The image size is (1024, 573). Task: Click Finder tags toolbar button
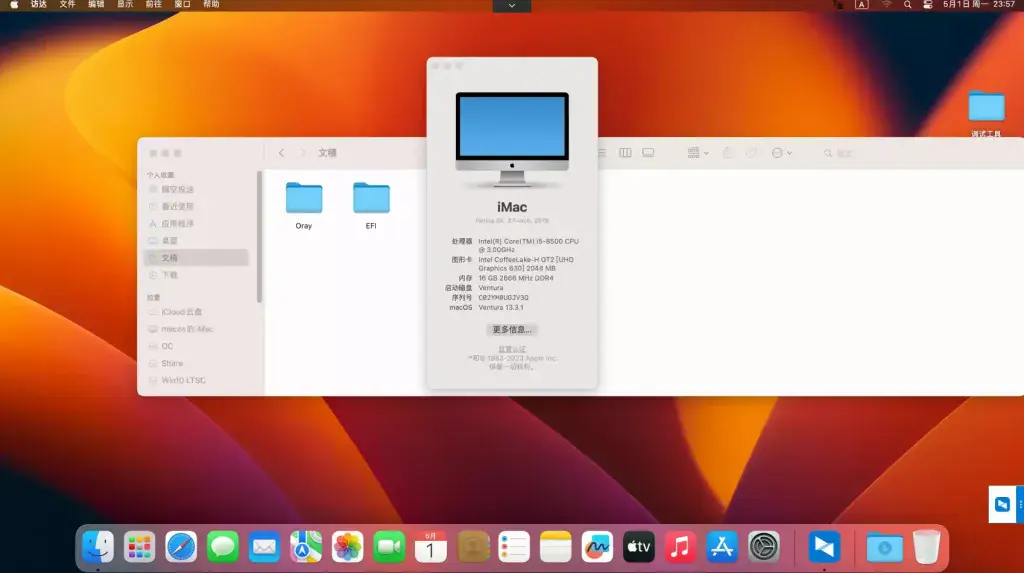pos(752,153)
